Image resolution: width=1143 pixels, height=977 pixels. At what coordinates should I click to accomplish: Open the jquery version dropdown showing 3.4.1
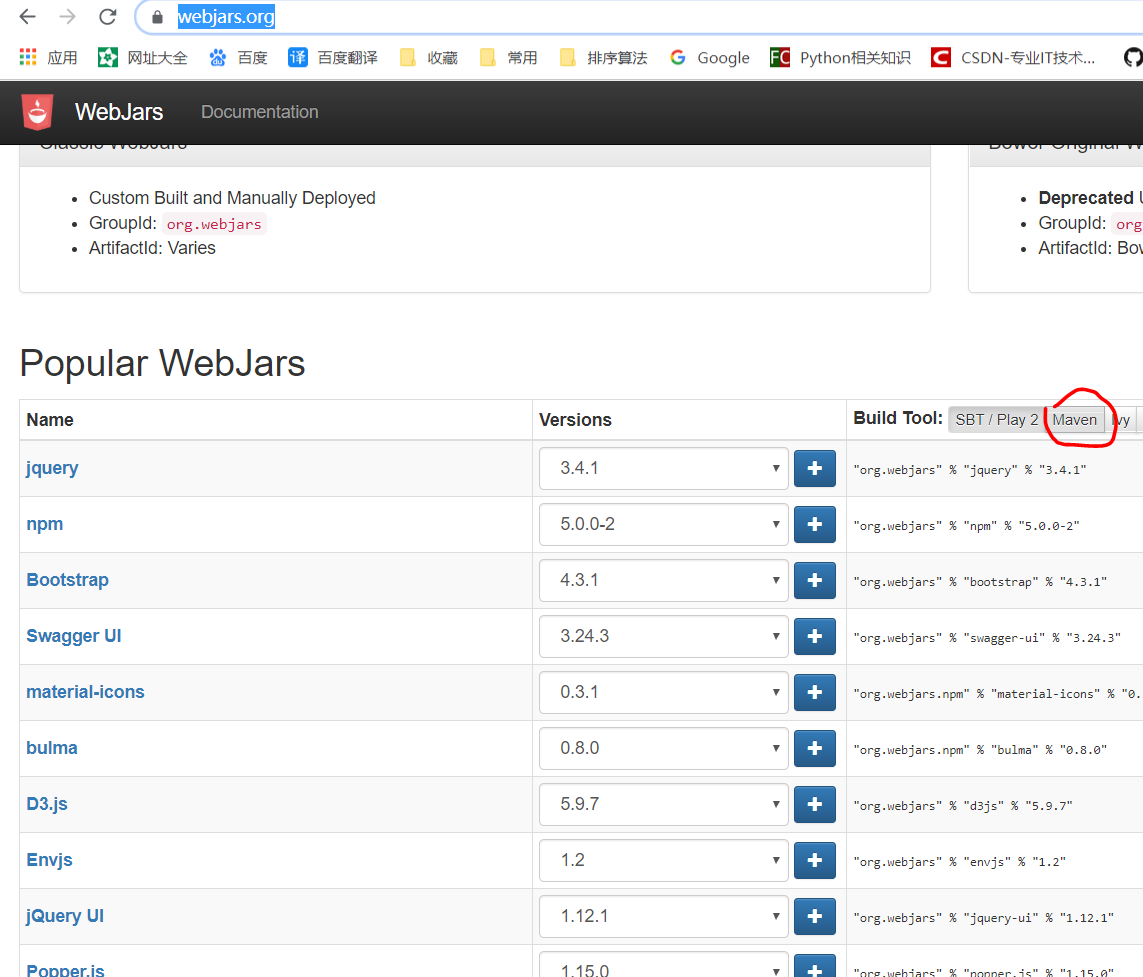pos(664,468)
